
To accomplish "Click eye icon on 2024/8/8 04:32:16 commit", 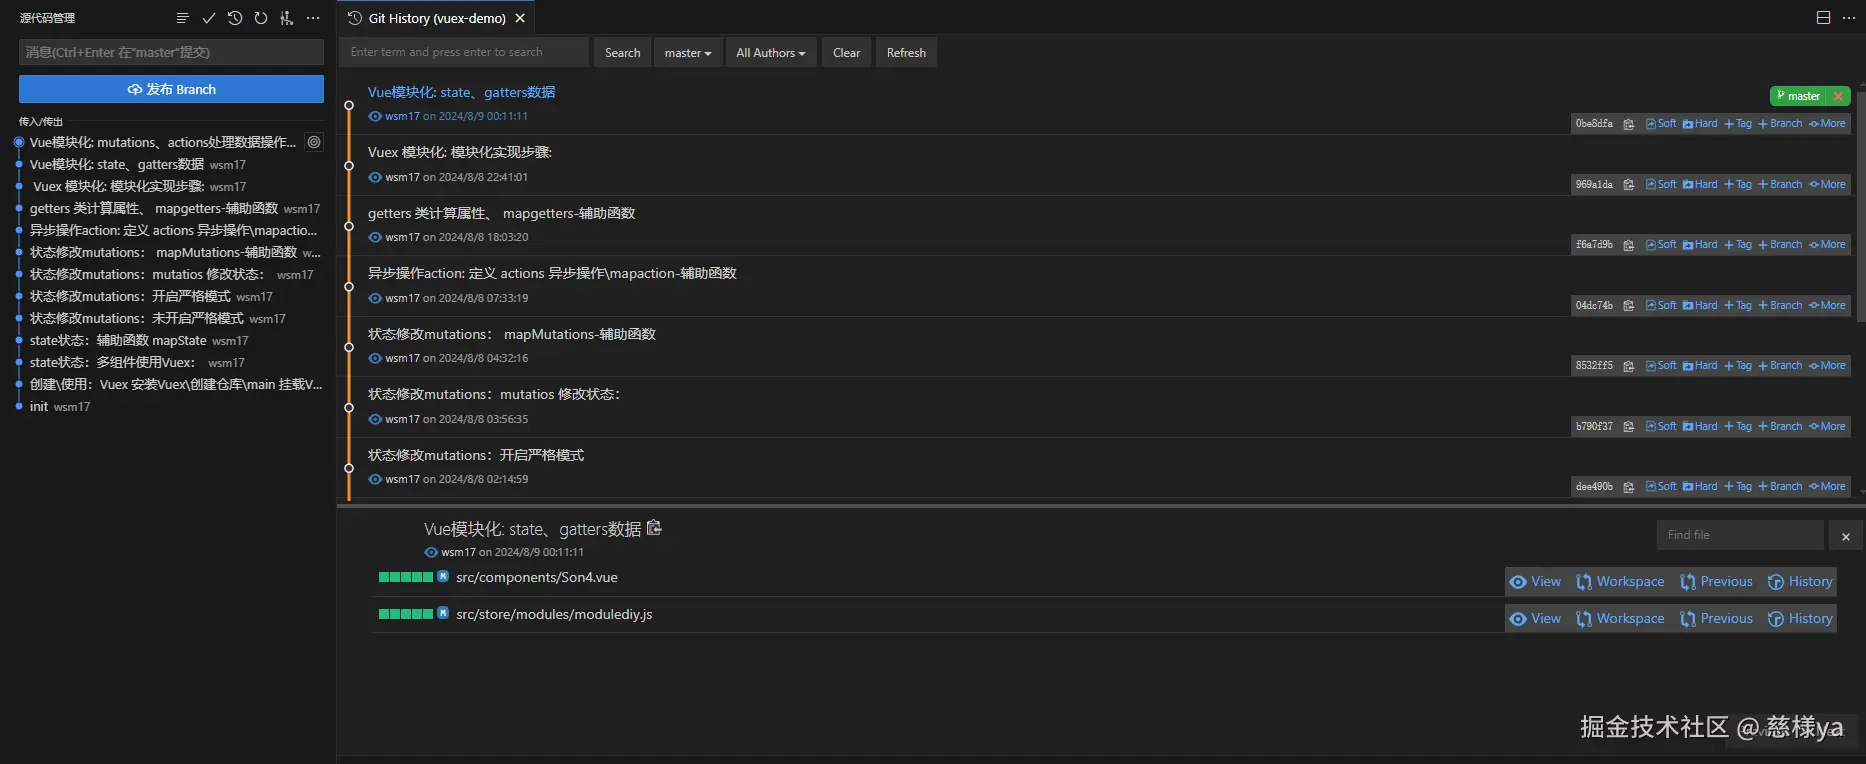I will point(375,358).
